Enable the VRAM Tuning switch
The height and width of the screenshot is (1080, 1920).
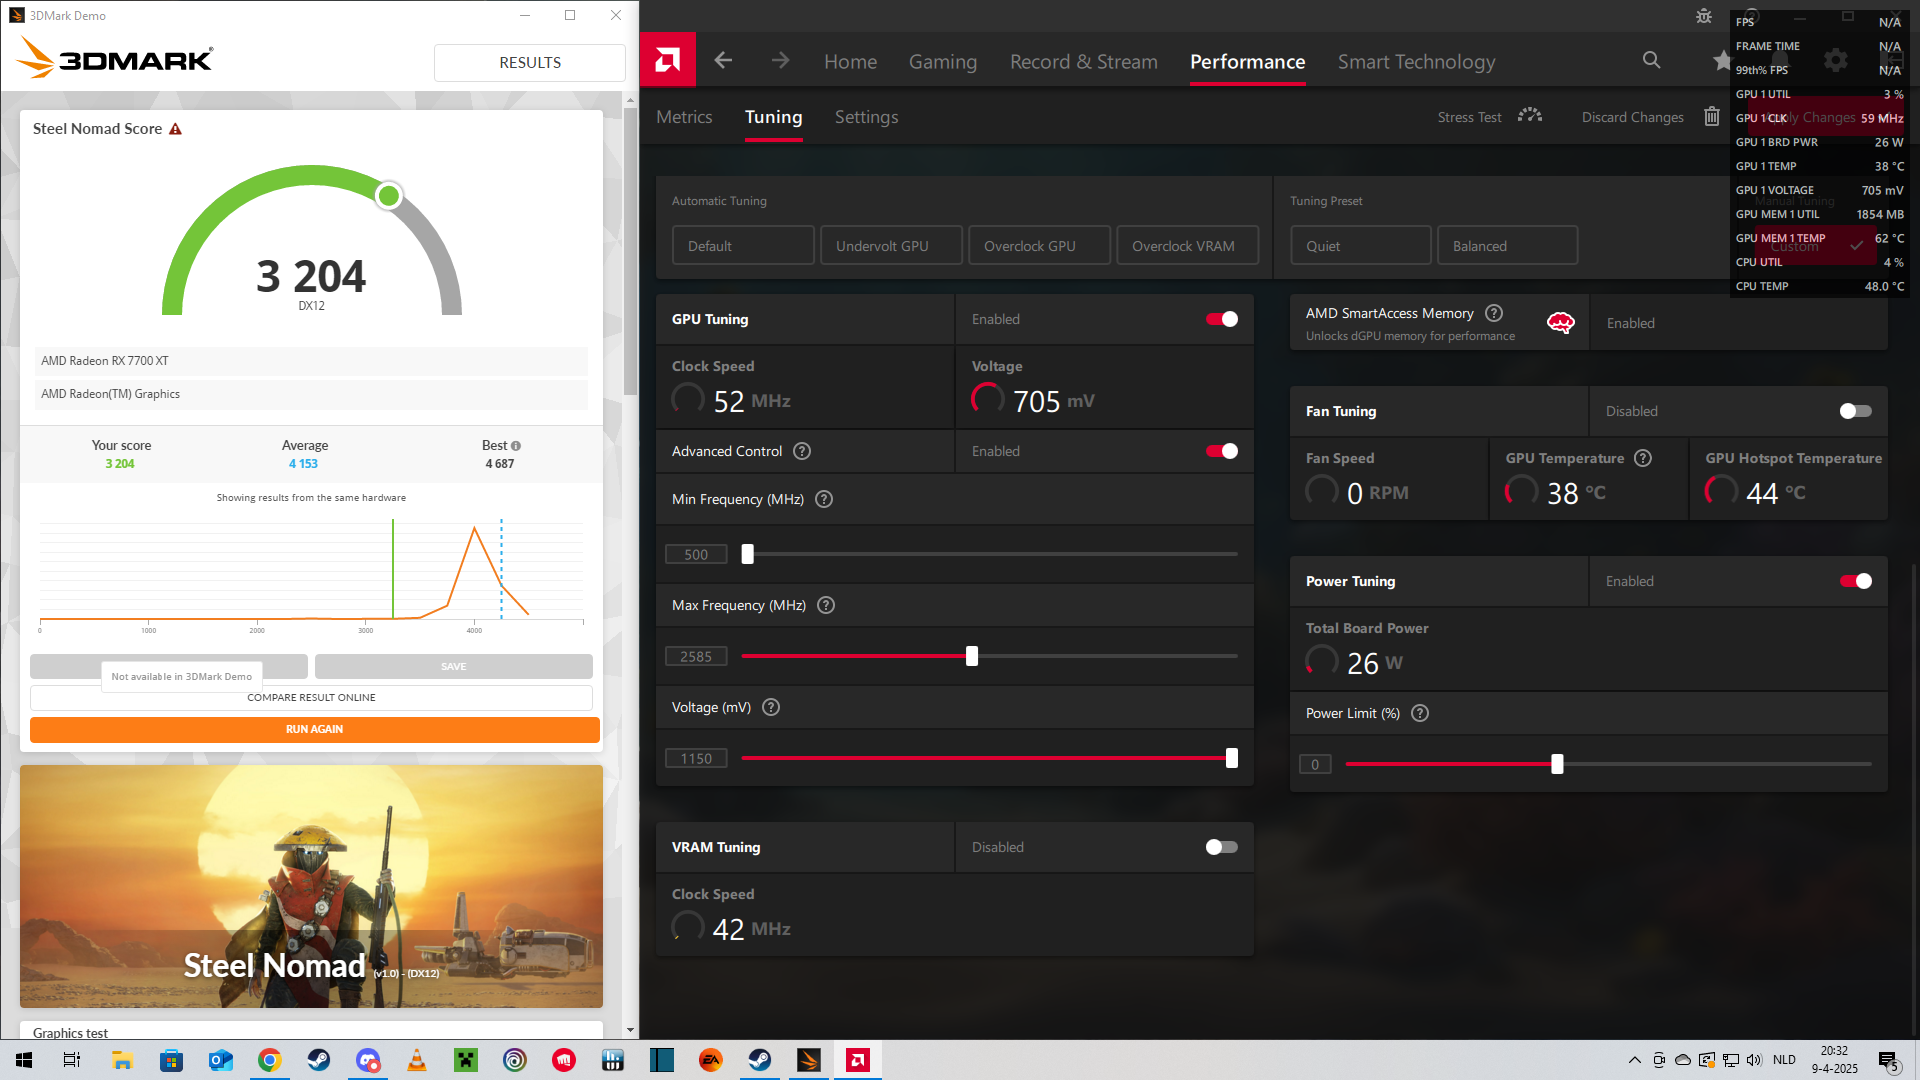click(1222, 847)
